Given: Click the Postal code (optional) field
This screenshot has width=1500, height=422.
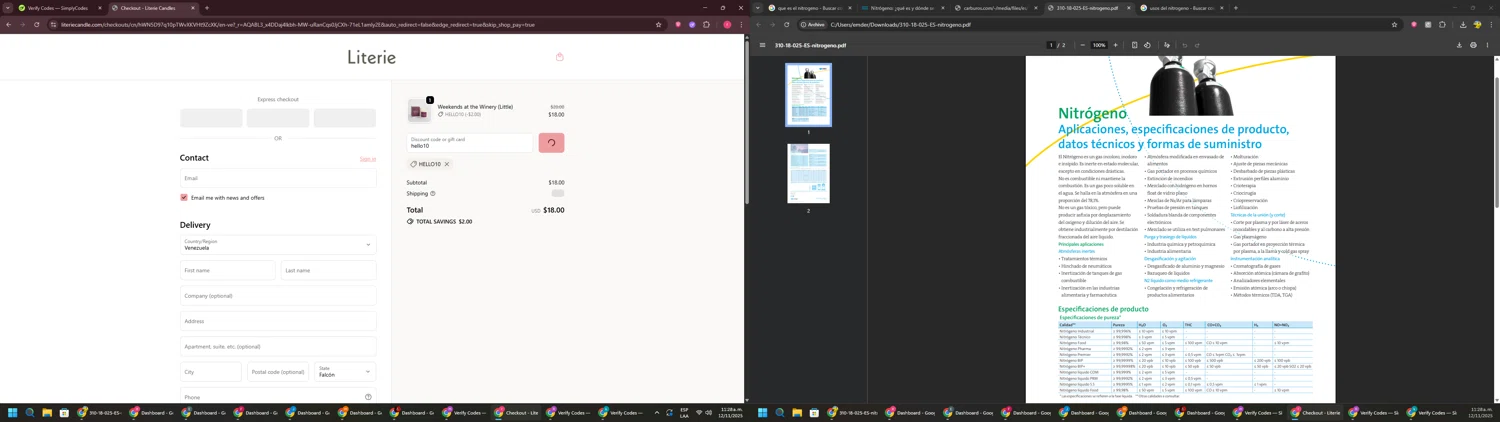Looking at the screenshot, I should 278,372.
